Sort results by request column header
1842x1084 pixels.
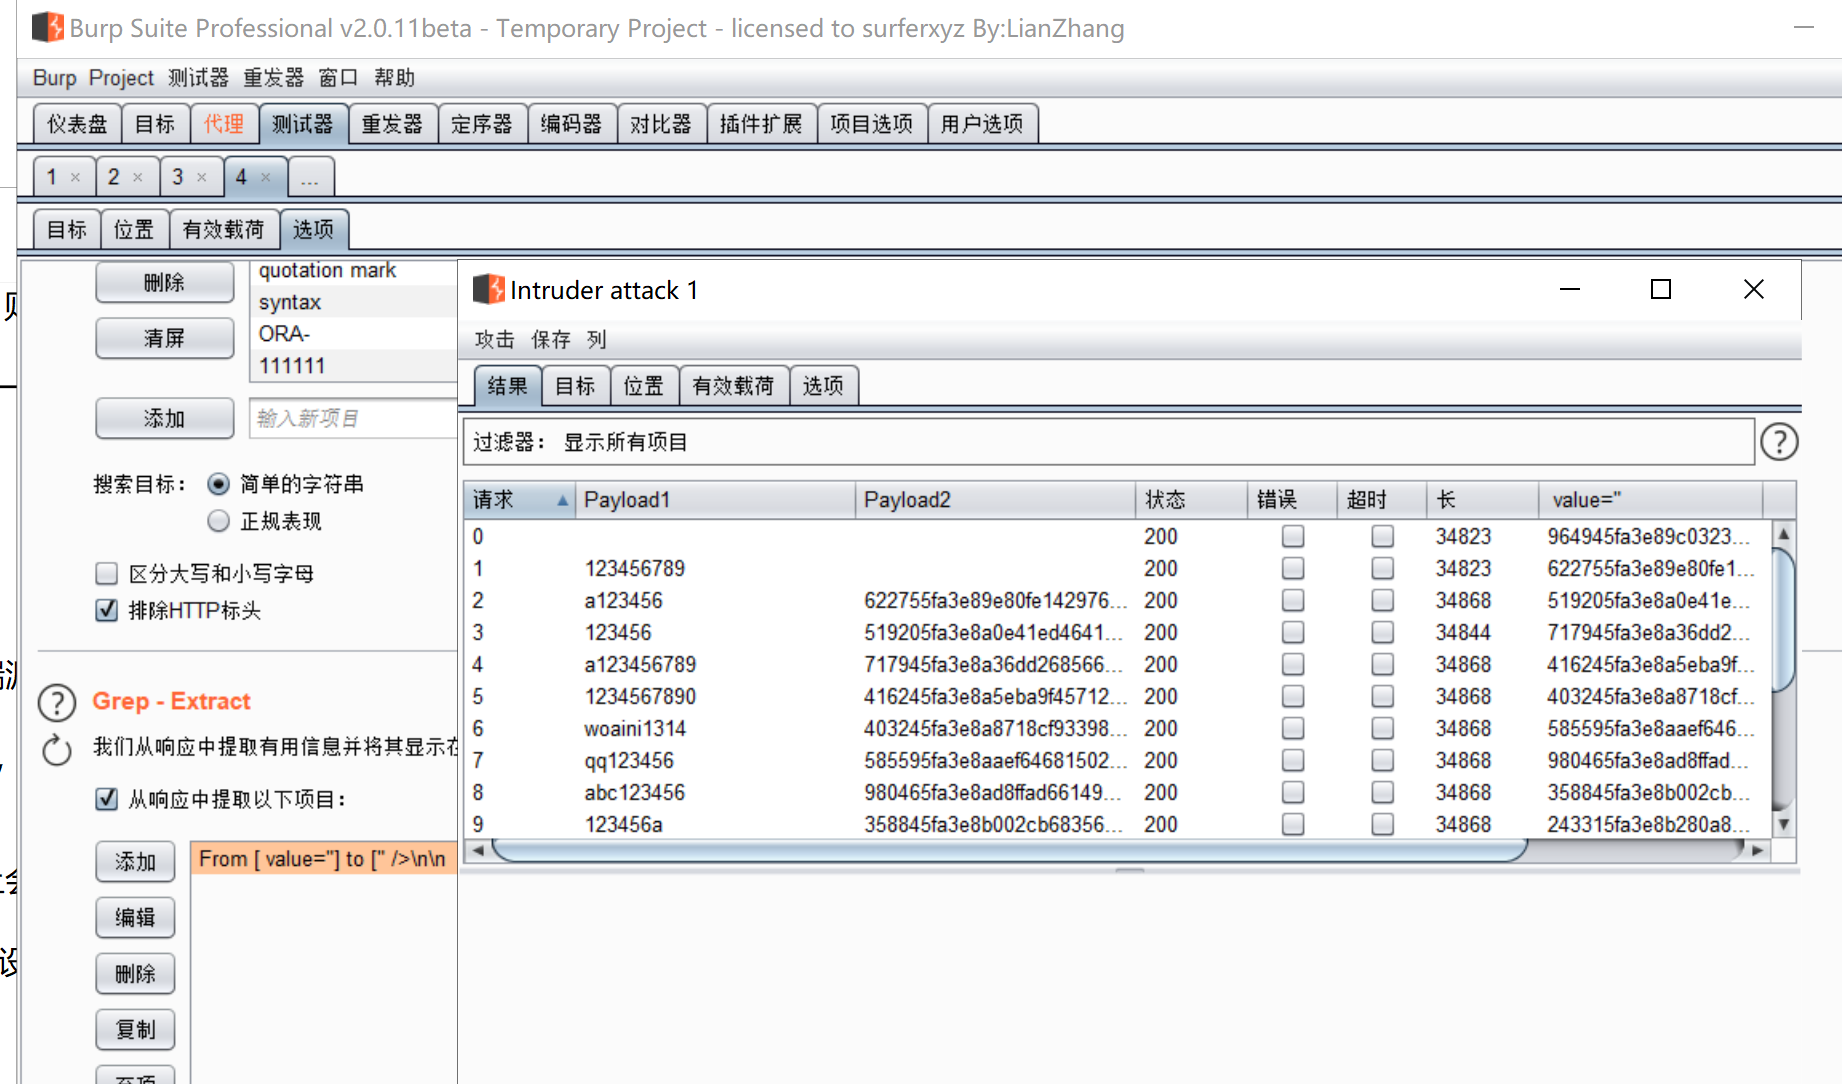click(520, 500)
